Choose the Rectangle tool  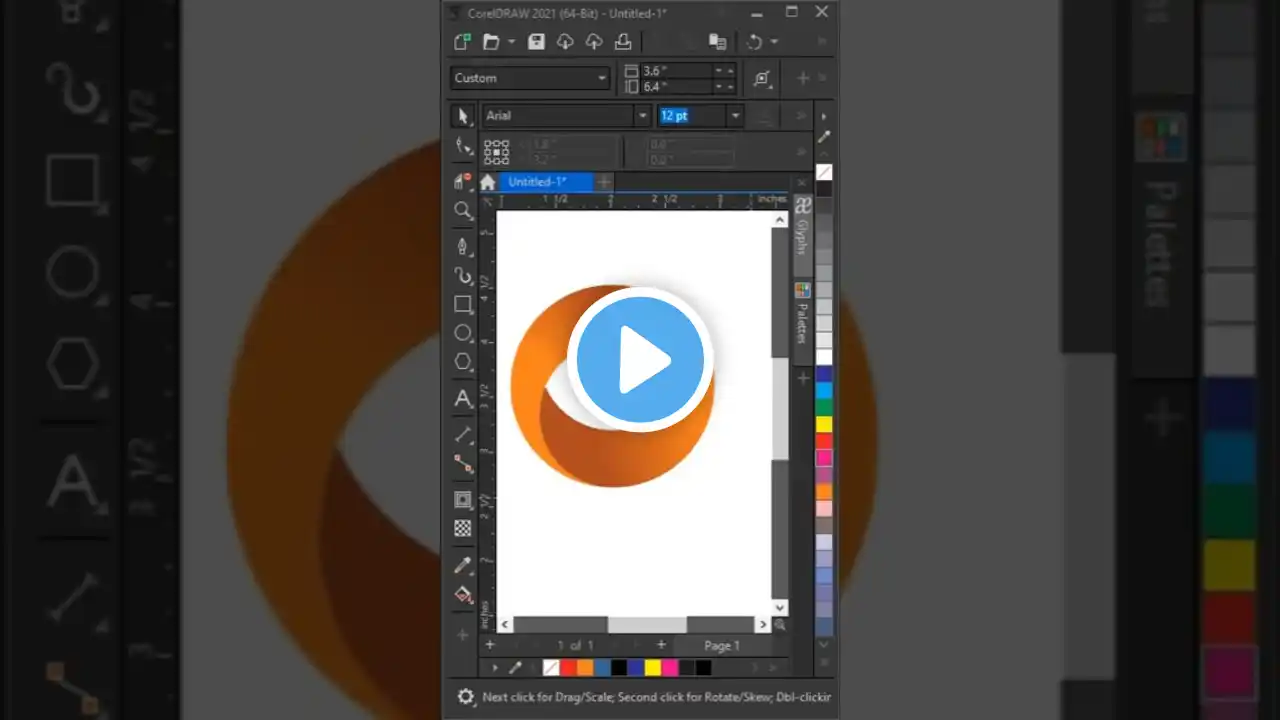(462, 304)
